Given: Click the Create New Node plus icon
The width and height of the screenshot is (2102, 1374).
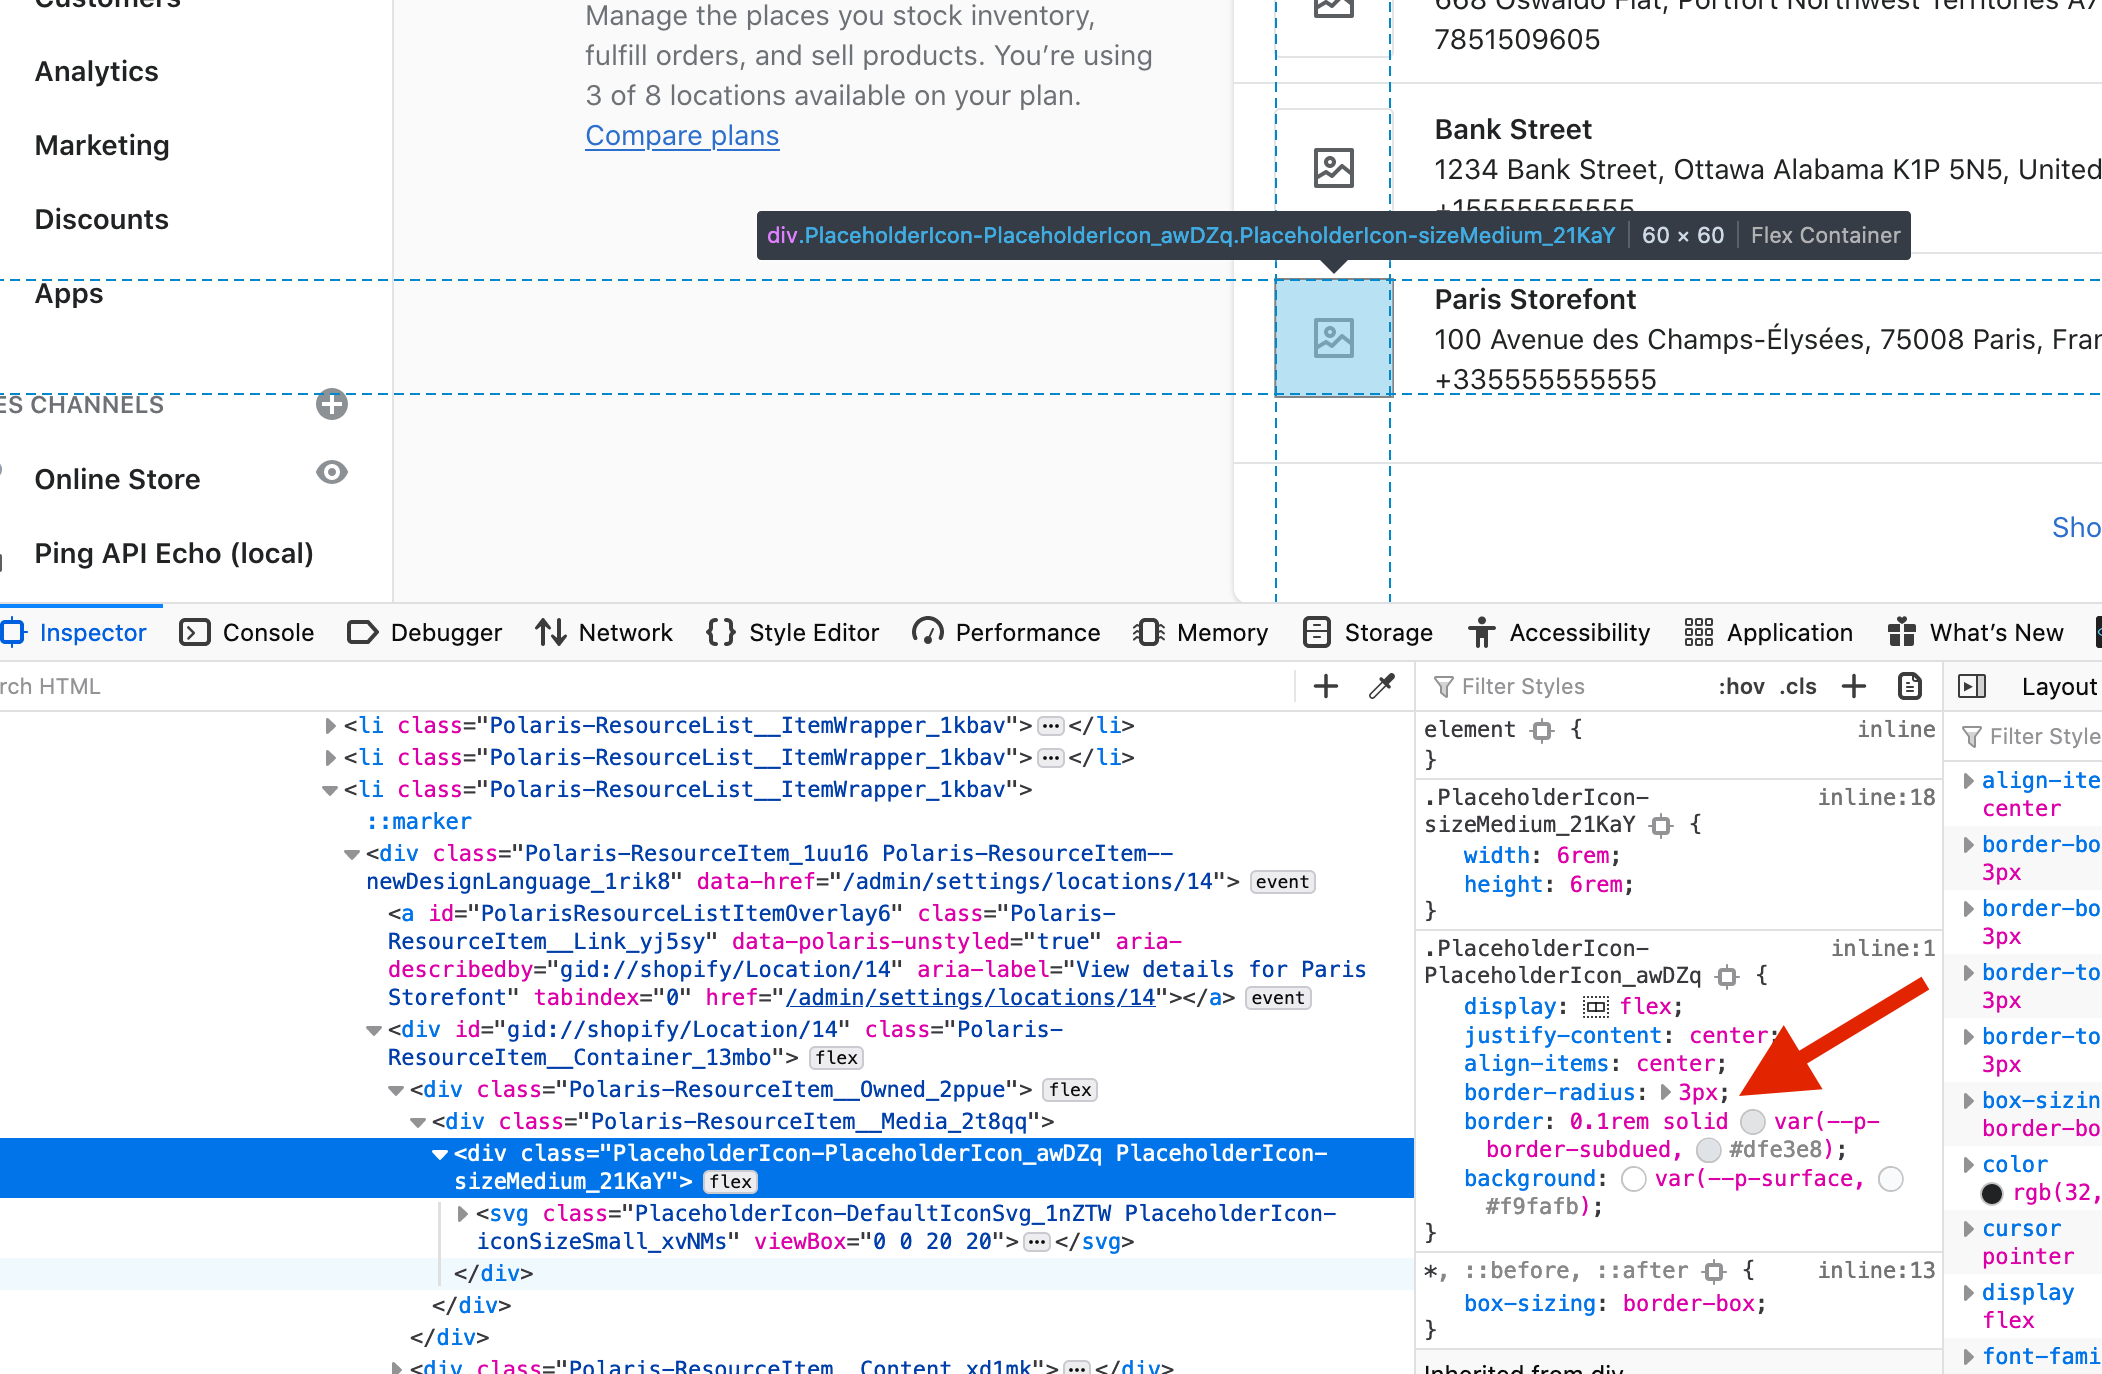Looking at the screenshot, I should tap(1325, 686).
